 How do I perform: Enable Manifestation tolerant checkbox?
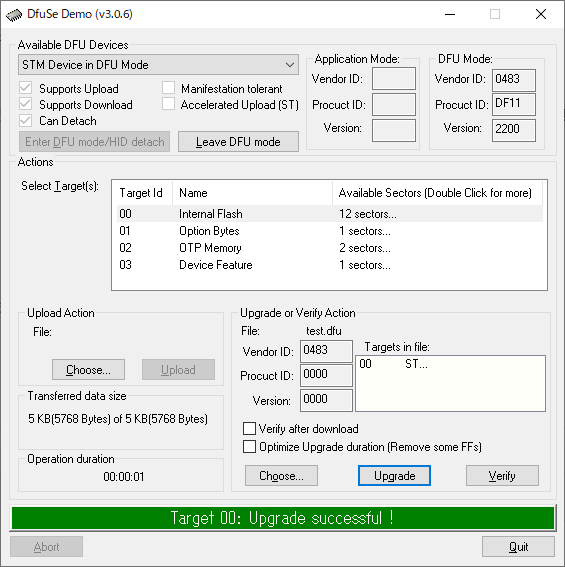pos(169,88)
